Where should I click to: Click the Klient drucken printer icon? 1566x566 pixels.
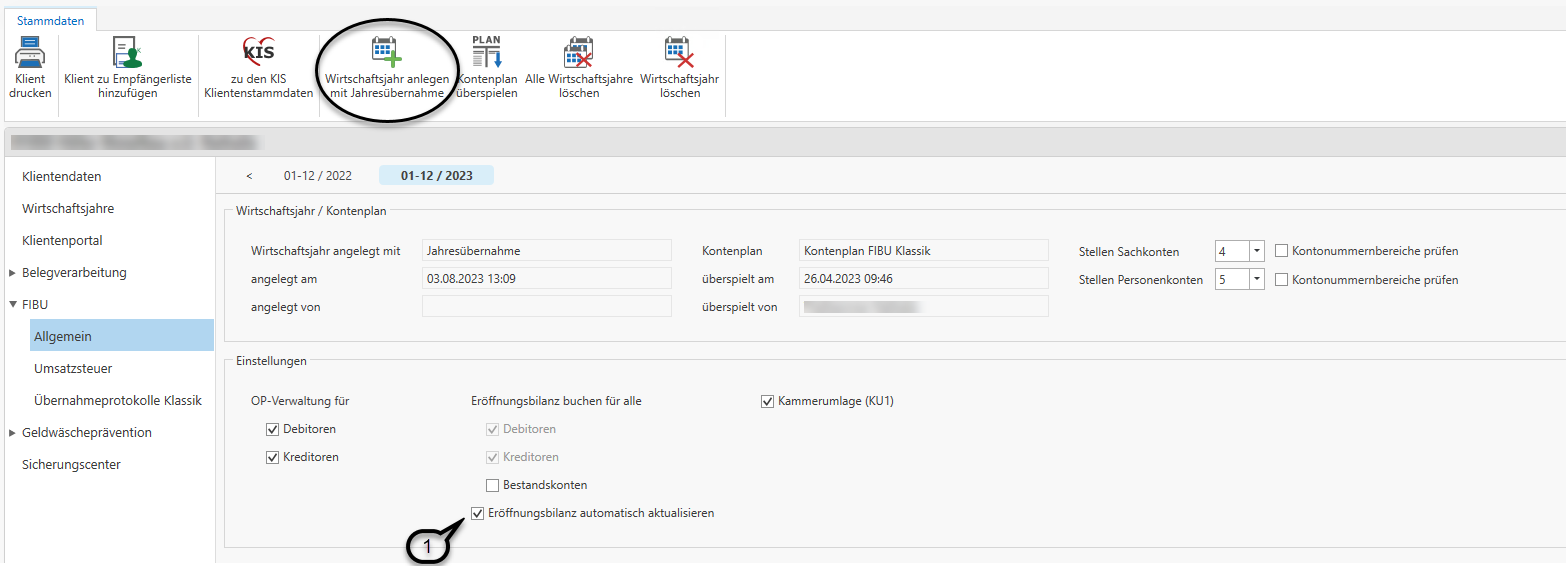click(x=30, y=52)
